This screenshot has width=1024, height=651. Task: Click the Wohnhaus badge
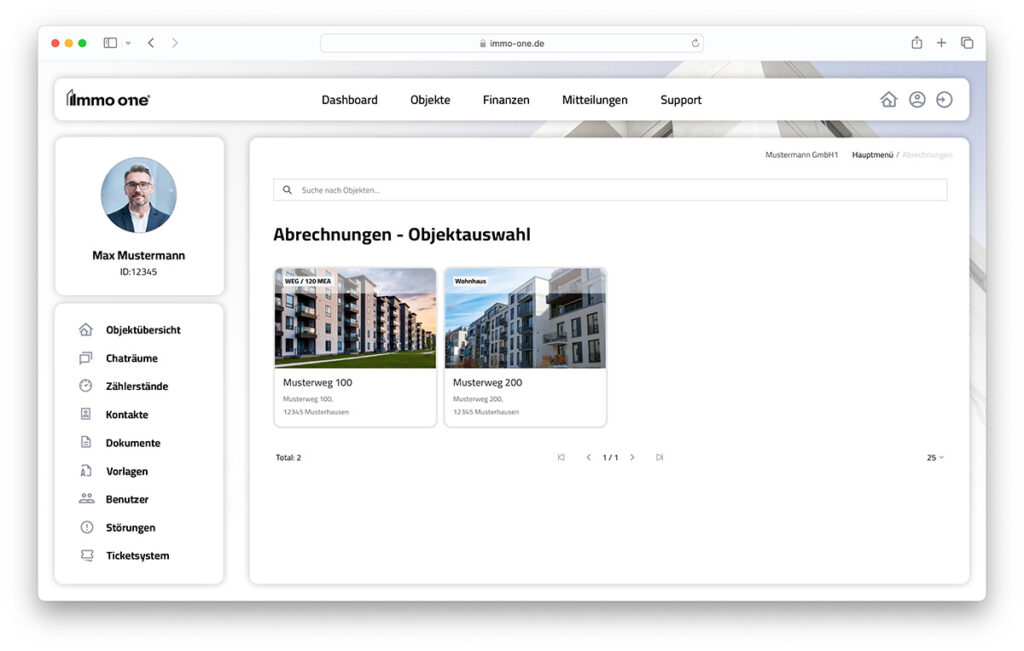(470, 281)
